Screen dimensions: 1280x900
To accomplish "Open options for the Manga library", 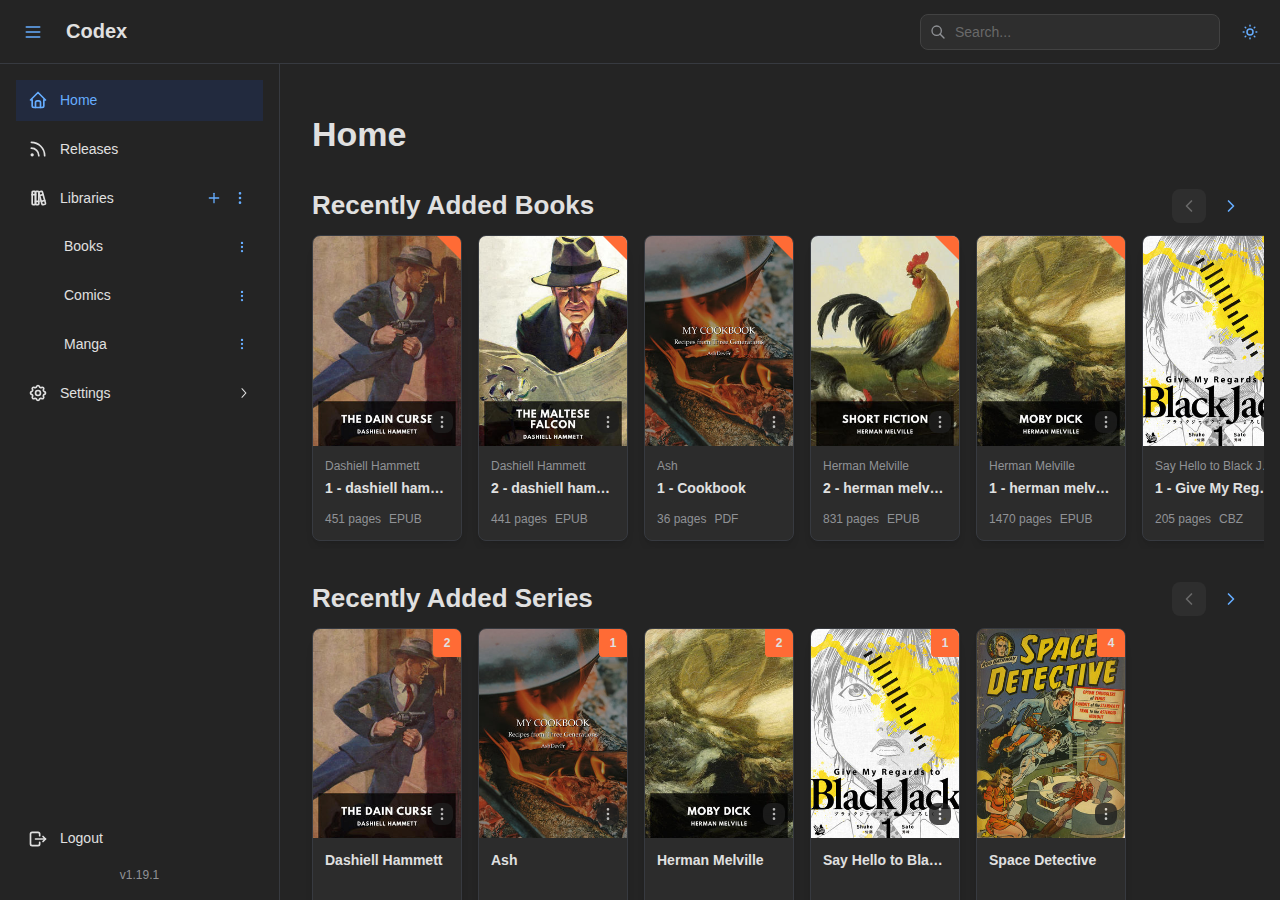I will point(241,344).
